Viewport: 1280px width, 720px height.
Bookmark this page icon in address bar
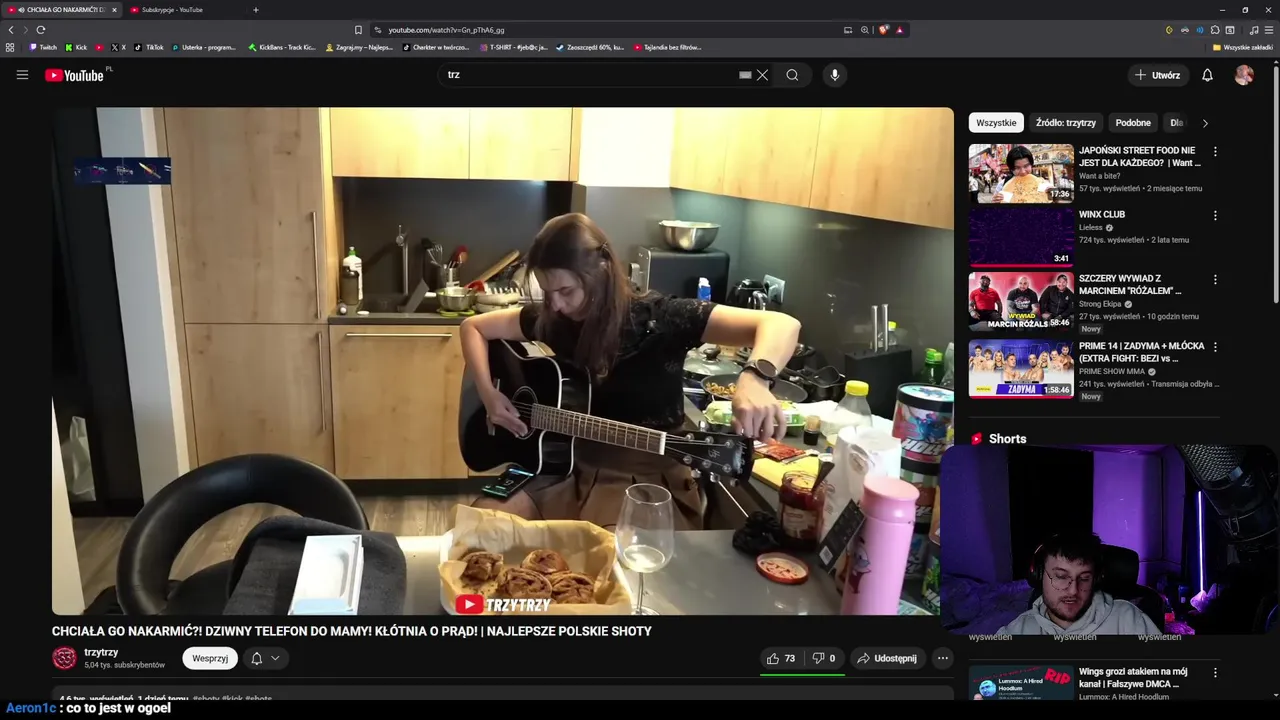359,30
